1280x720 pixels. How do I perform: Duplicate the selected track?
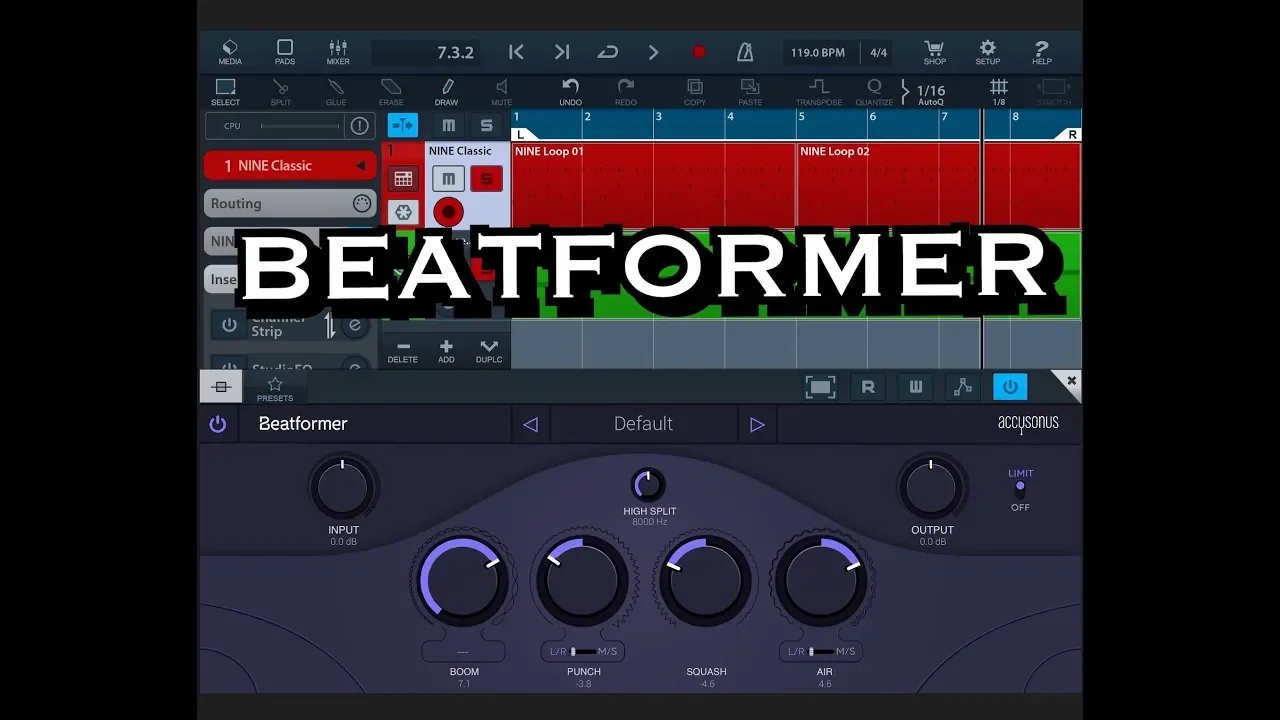(489, 351)
